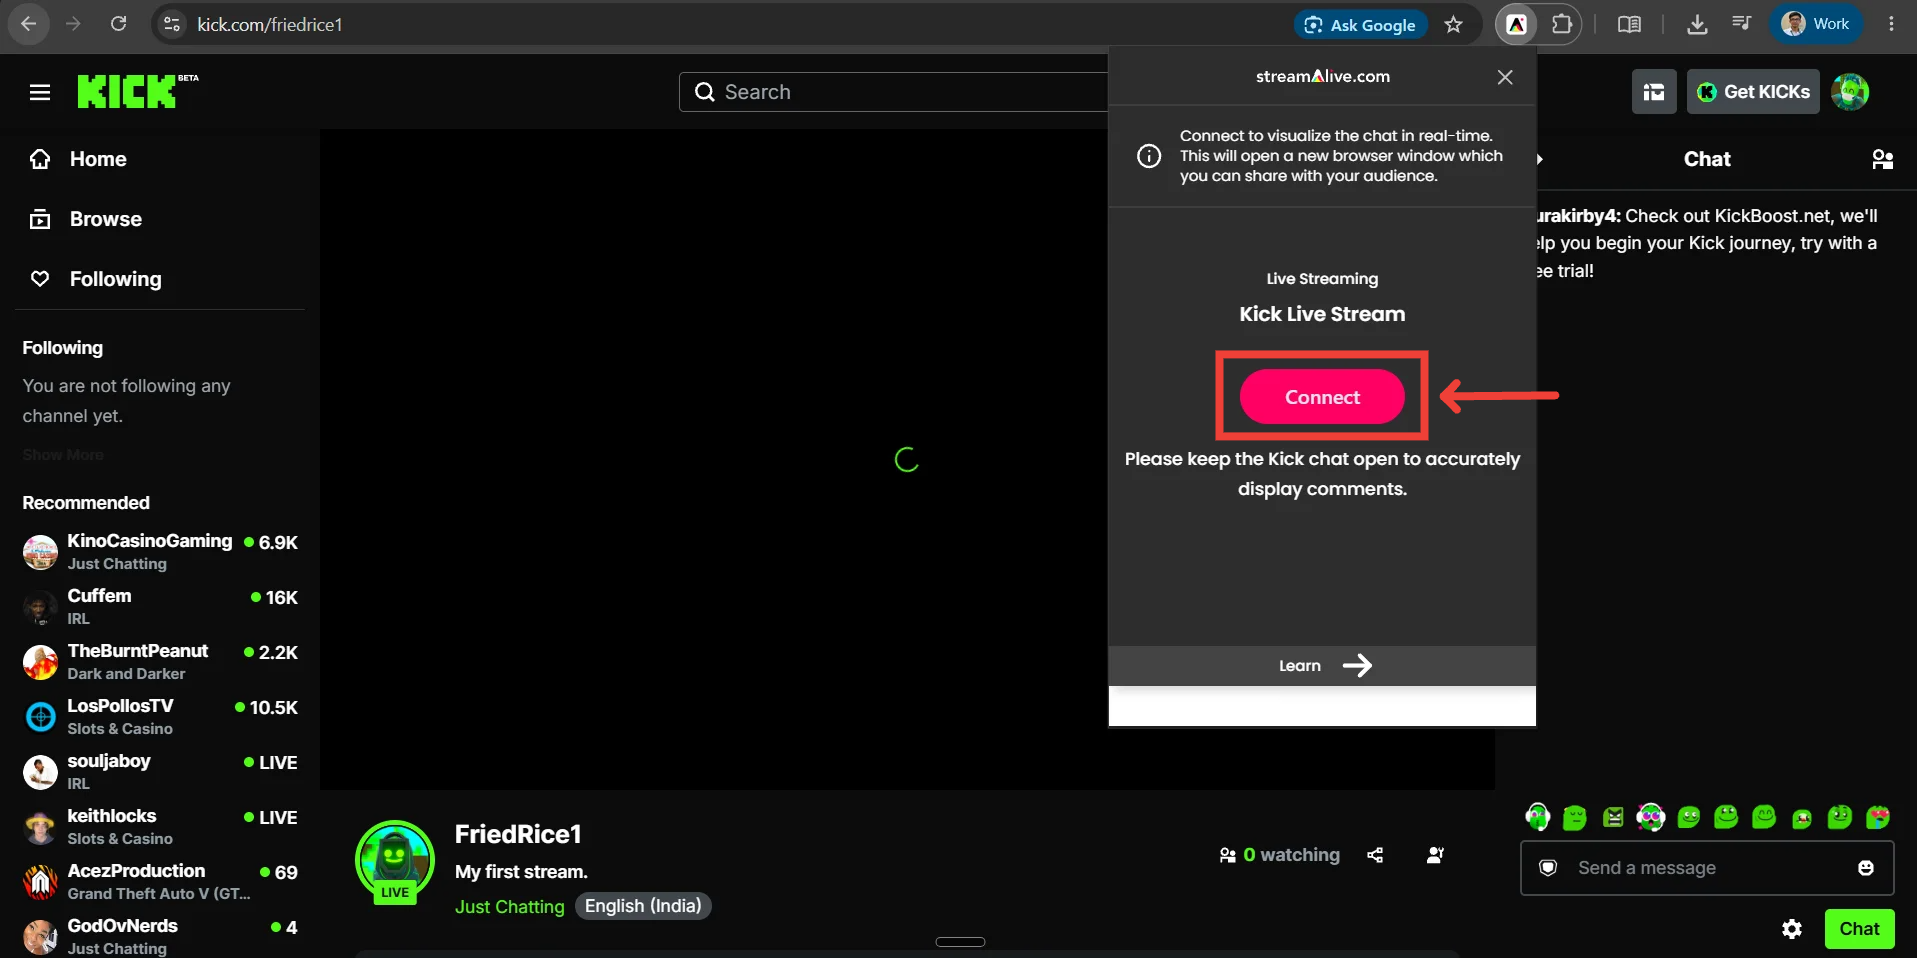Click the FriedRice1 channel name
Screen dimensions: 1917x958
(x=518, y=834)
